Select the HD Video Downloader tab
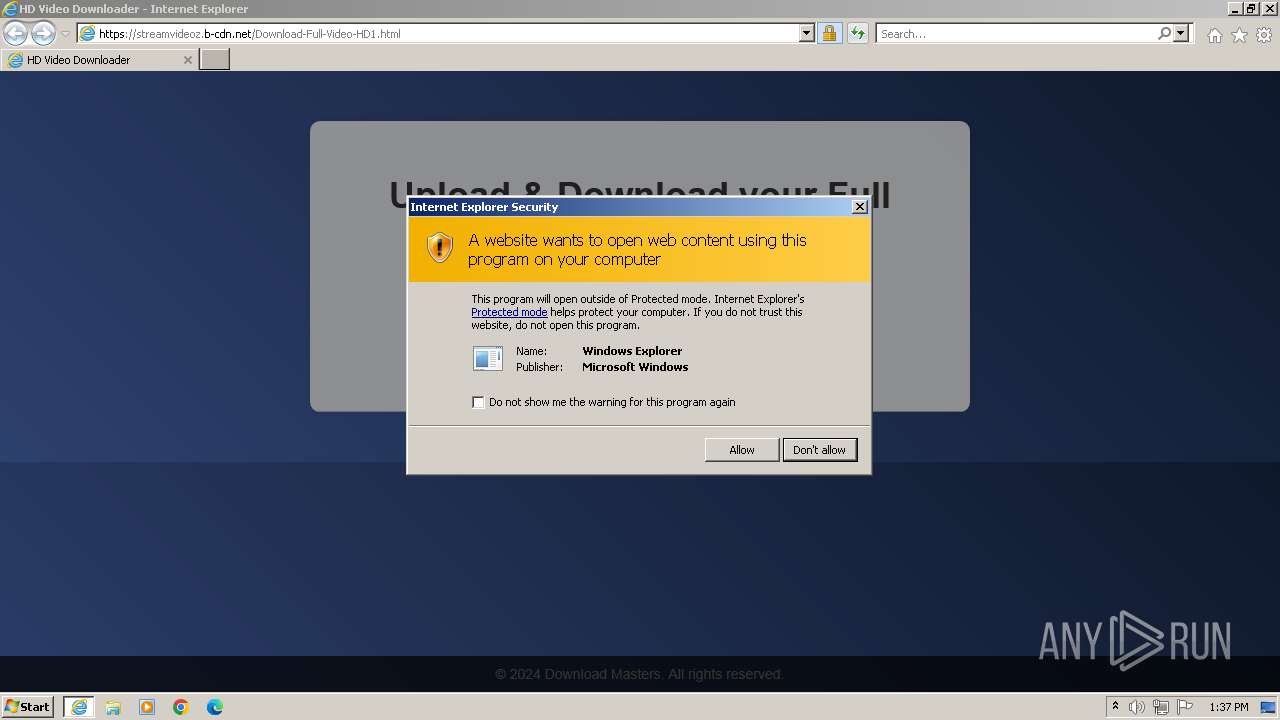This screenshot has width=1280, height=720. pos(99,60)
